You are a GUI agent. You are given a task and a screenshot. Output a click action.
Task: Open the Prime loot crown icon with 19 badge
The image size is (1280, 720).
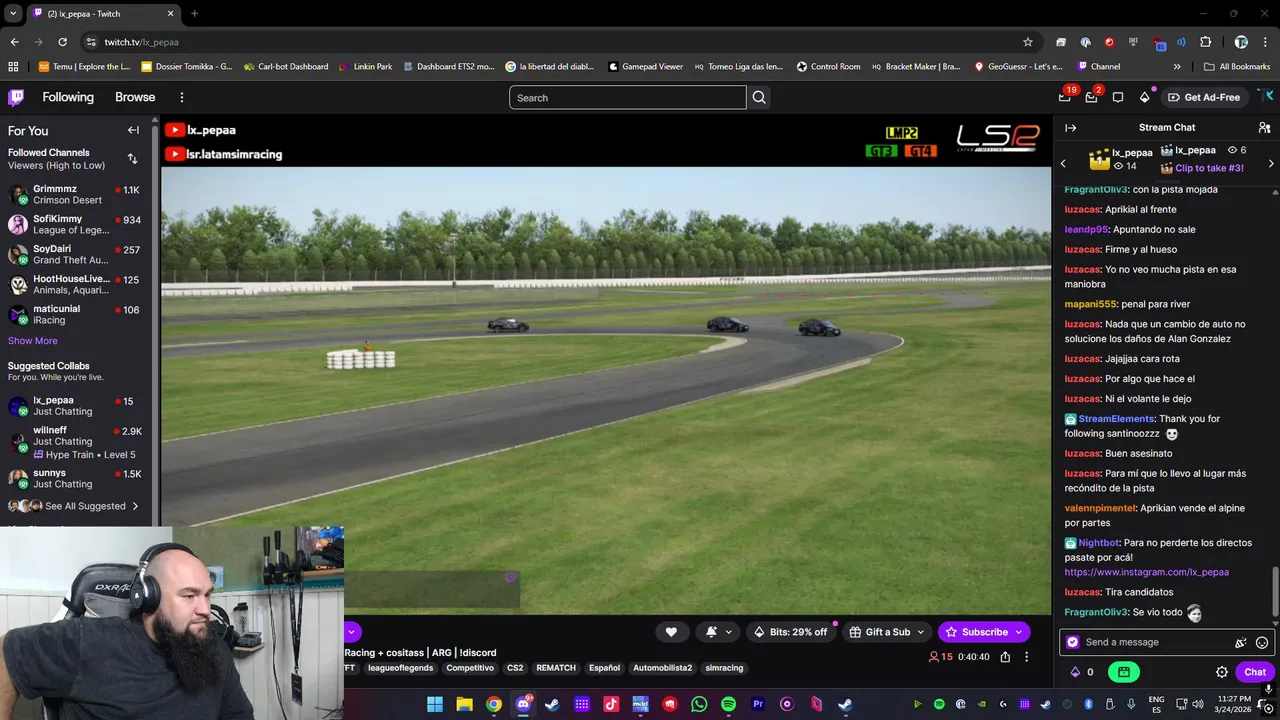pyautogui.click(x=1066, y=97)
